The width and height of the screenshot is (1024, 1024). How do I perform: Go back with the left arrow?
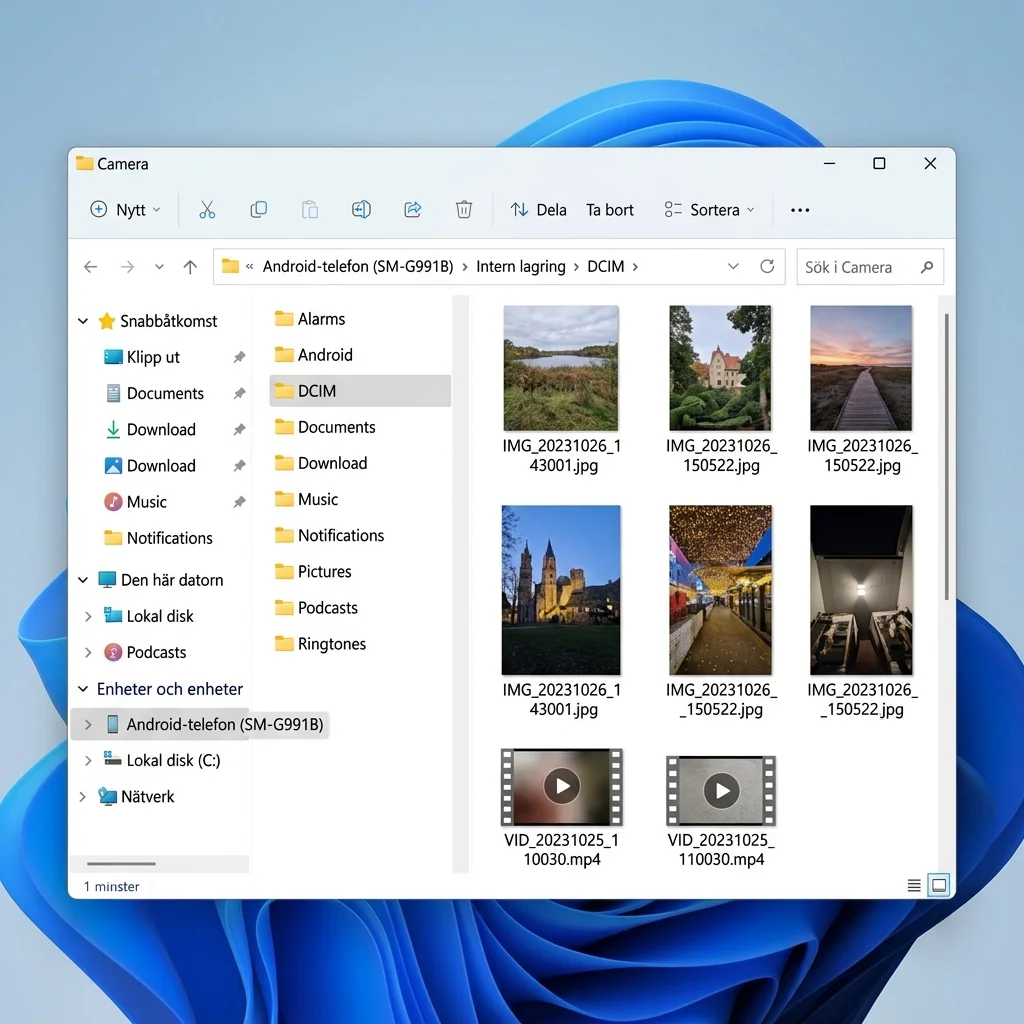91,266
